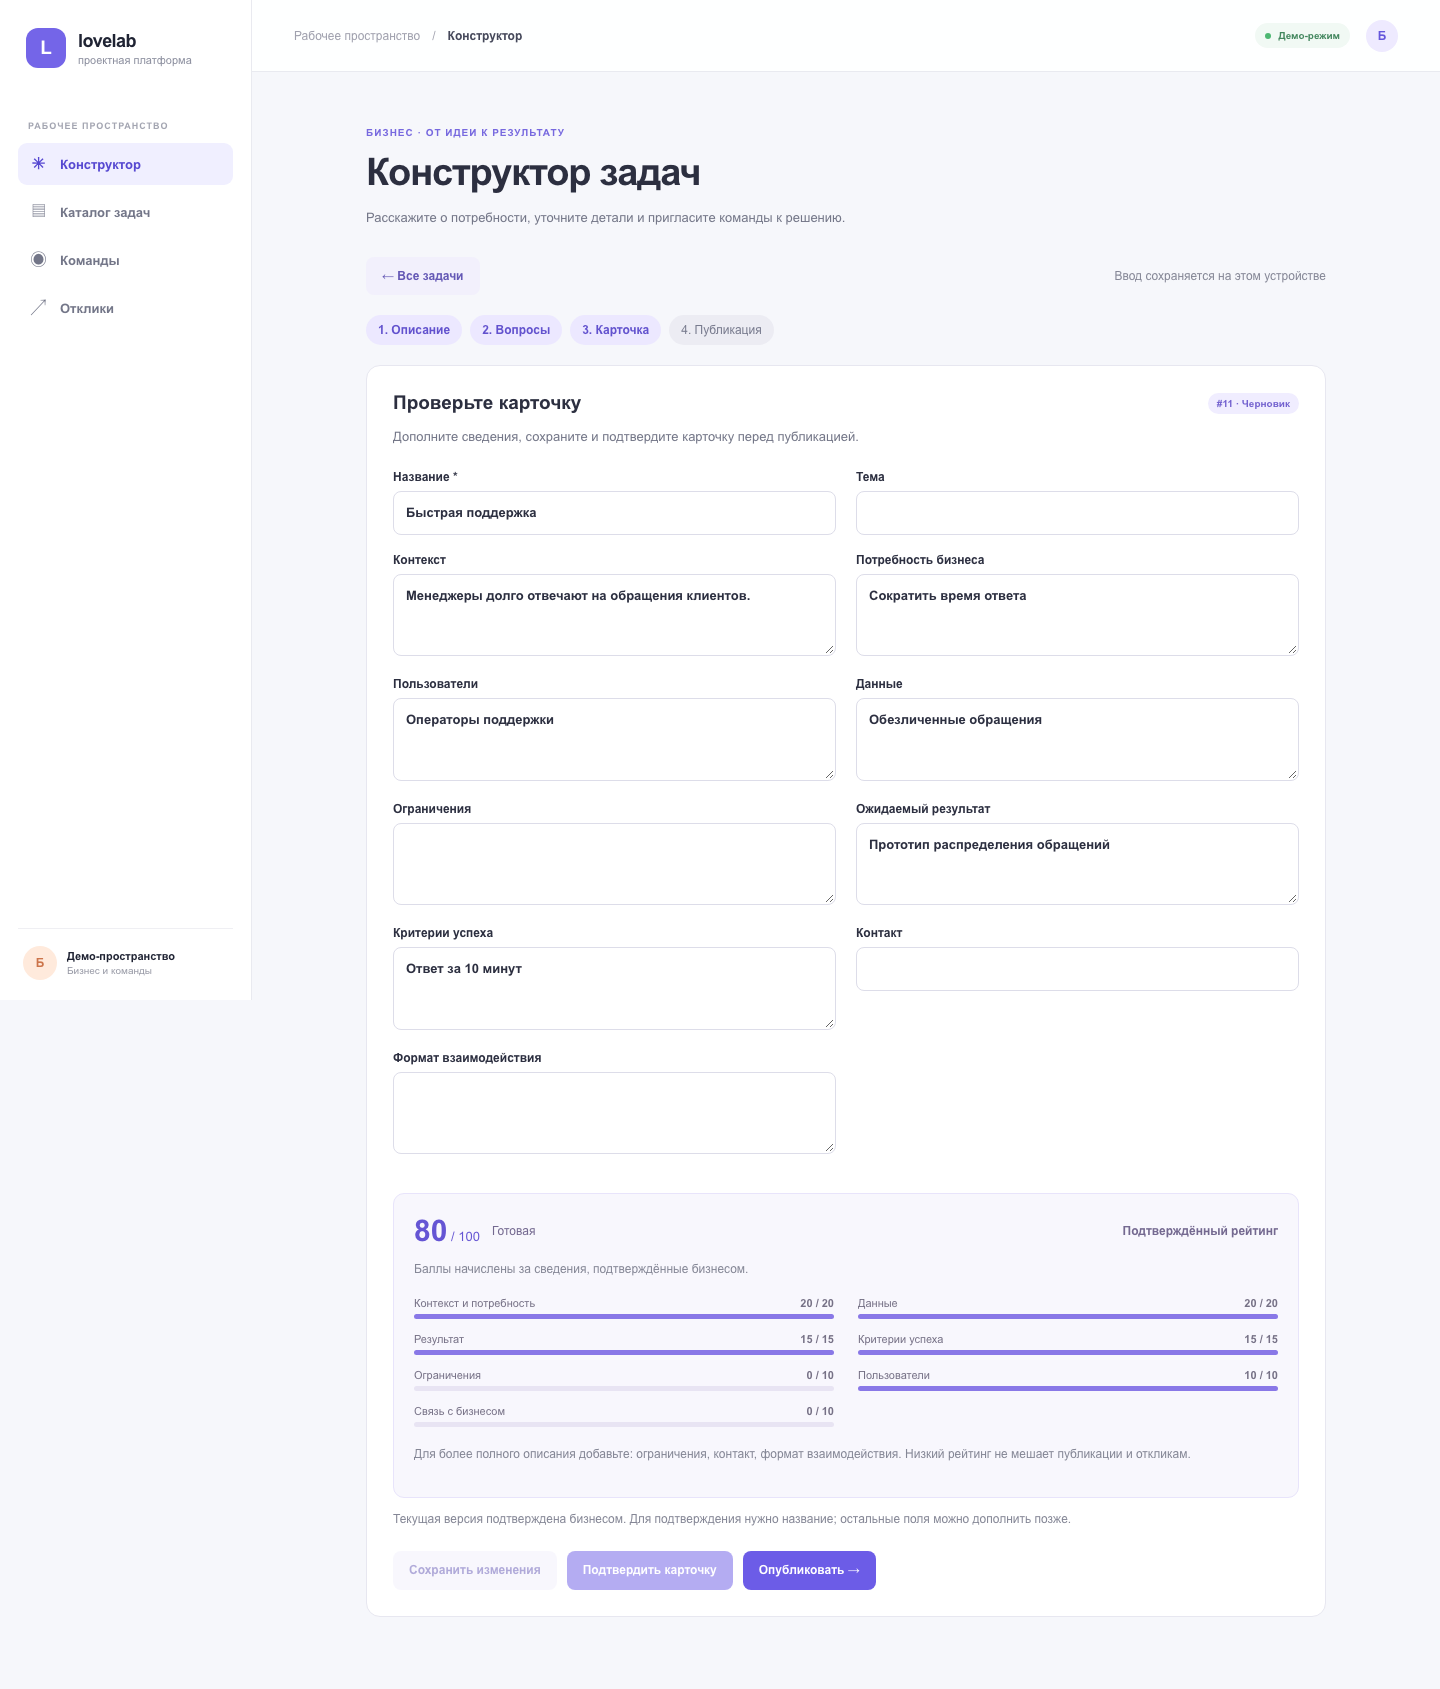Click Рабочее пространство breadcrumb link
1440x1689 pixels.
point(357,36)
